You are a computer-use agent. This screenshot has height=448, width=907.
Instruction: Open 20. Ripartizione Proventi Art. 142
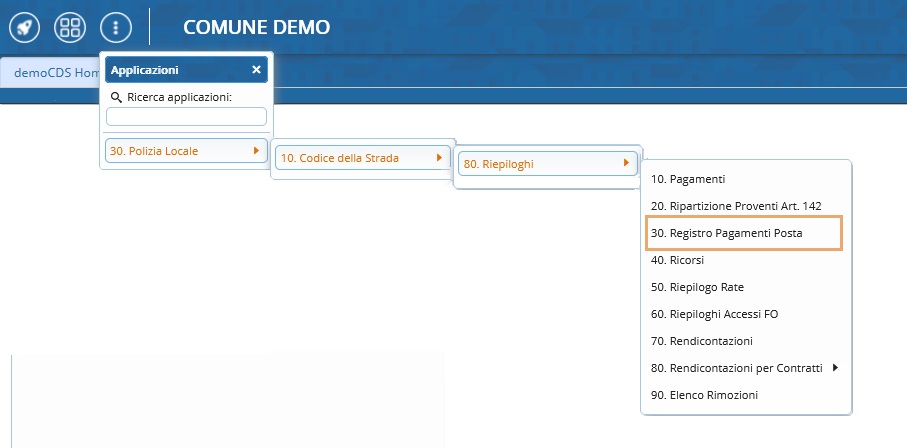pyautogui.click(x=735, y=205)
